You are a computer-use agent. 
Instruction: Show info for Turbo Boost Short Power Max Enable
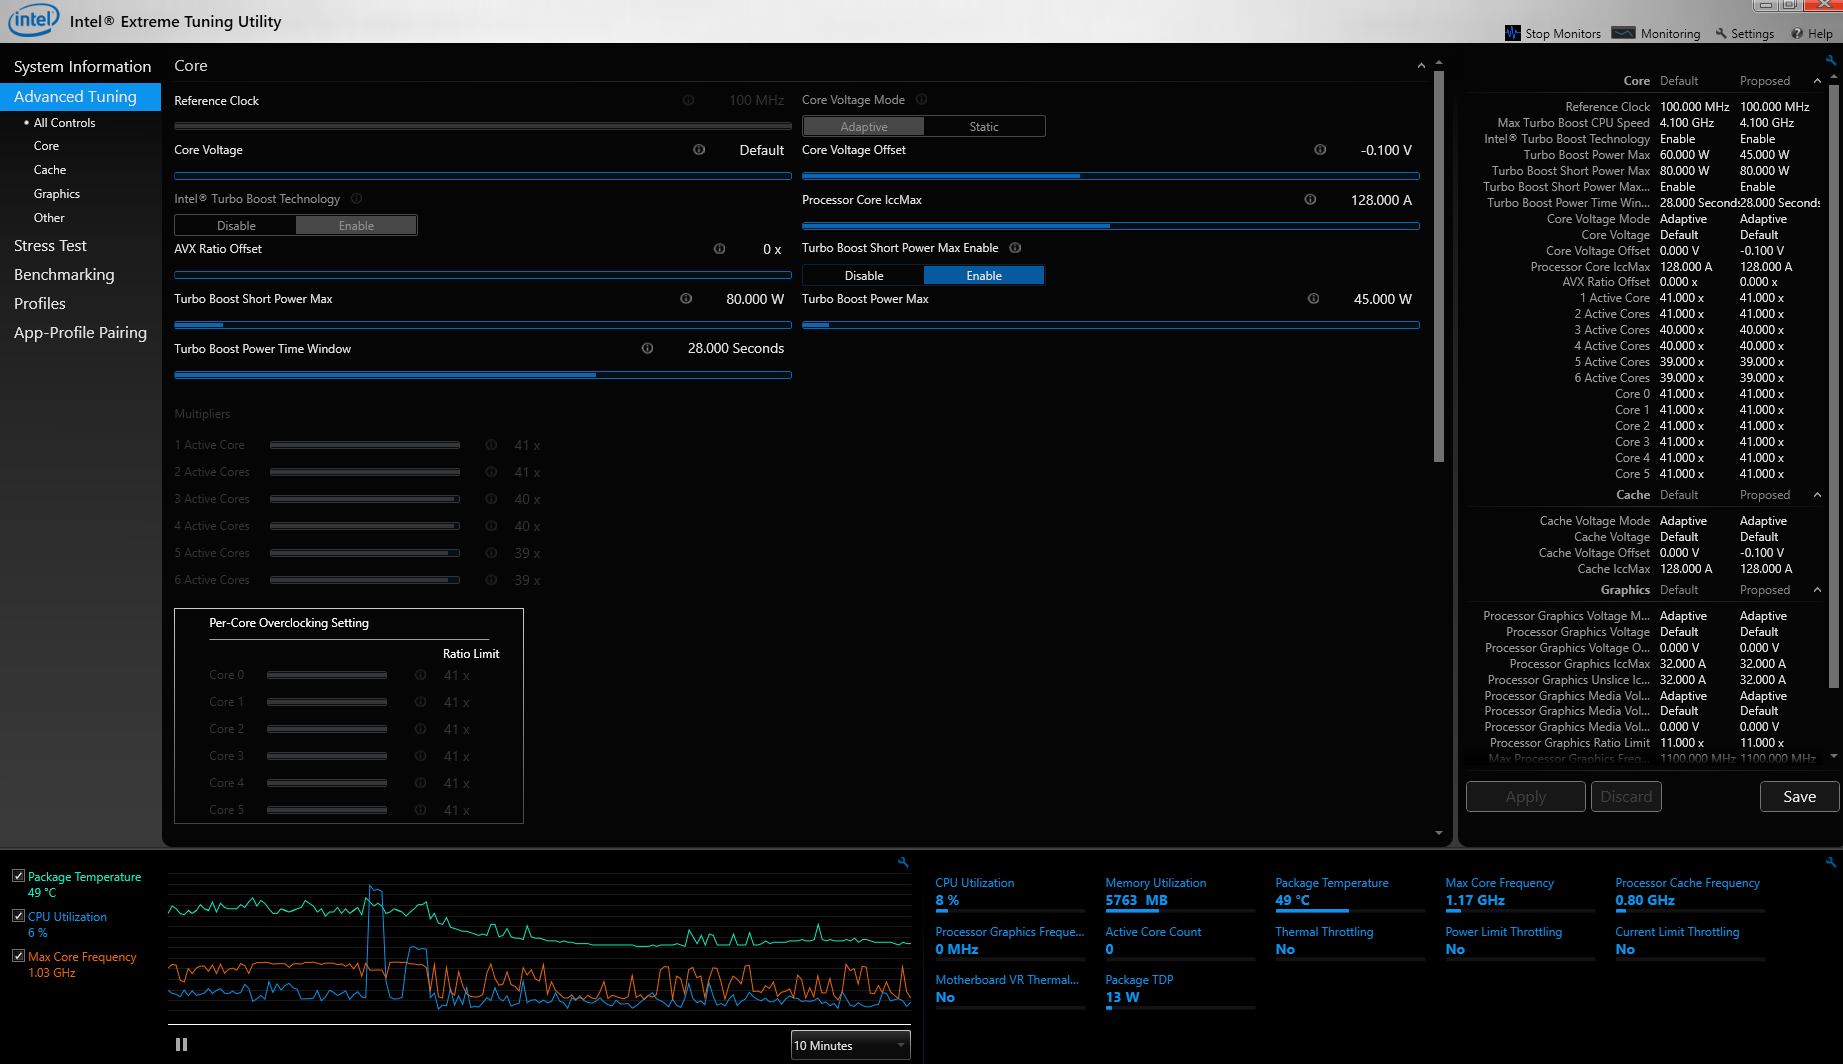pos(1015,248)
